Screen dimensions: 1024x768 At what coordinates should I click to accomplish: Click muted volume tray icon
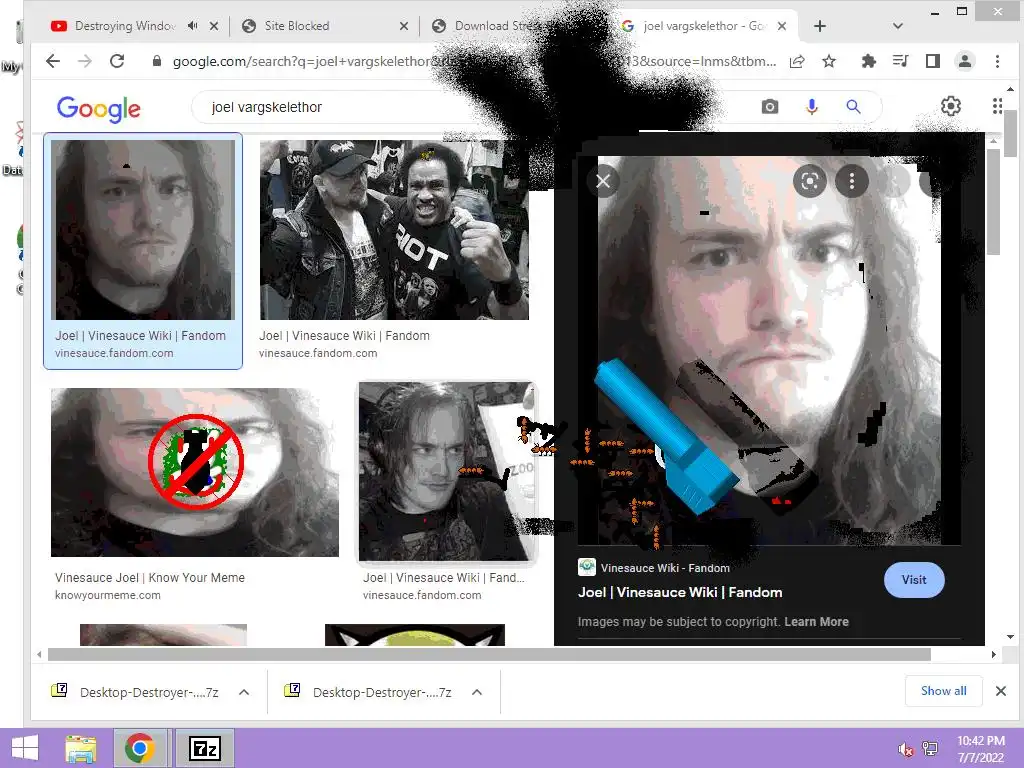pyautogui.click(x=905, y=749)
